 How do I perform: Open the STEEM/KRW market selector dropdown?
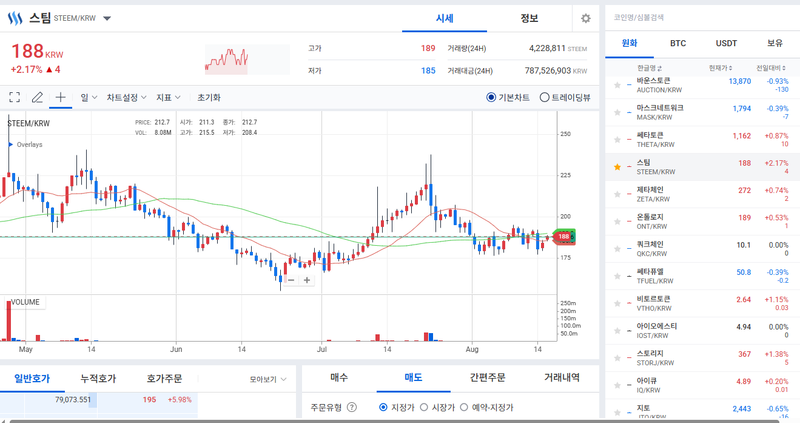107,18
